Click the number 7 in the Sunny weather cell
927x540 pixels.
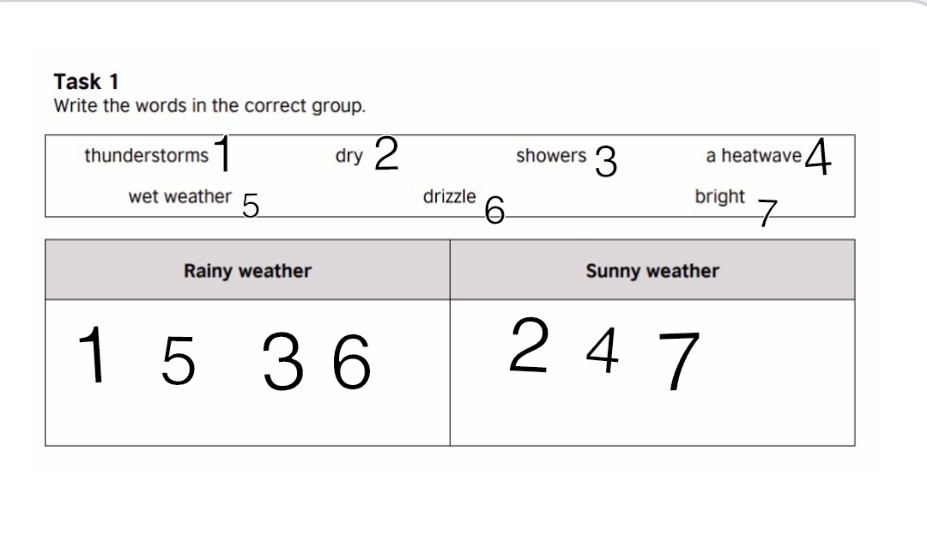(679, 361)
